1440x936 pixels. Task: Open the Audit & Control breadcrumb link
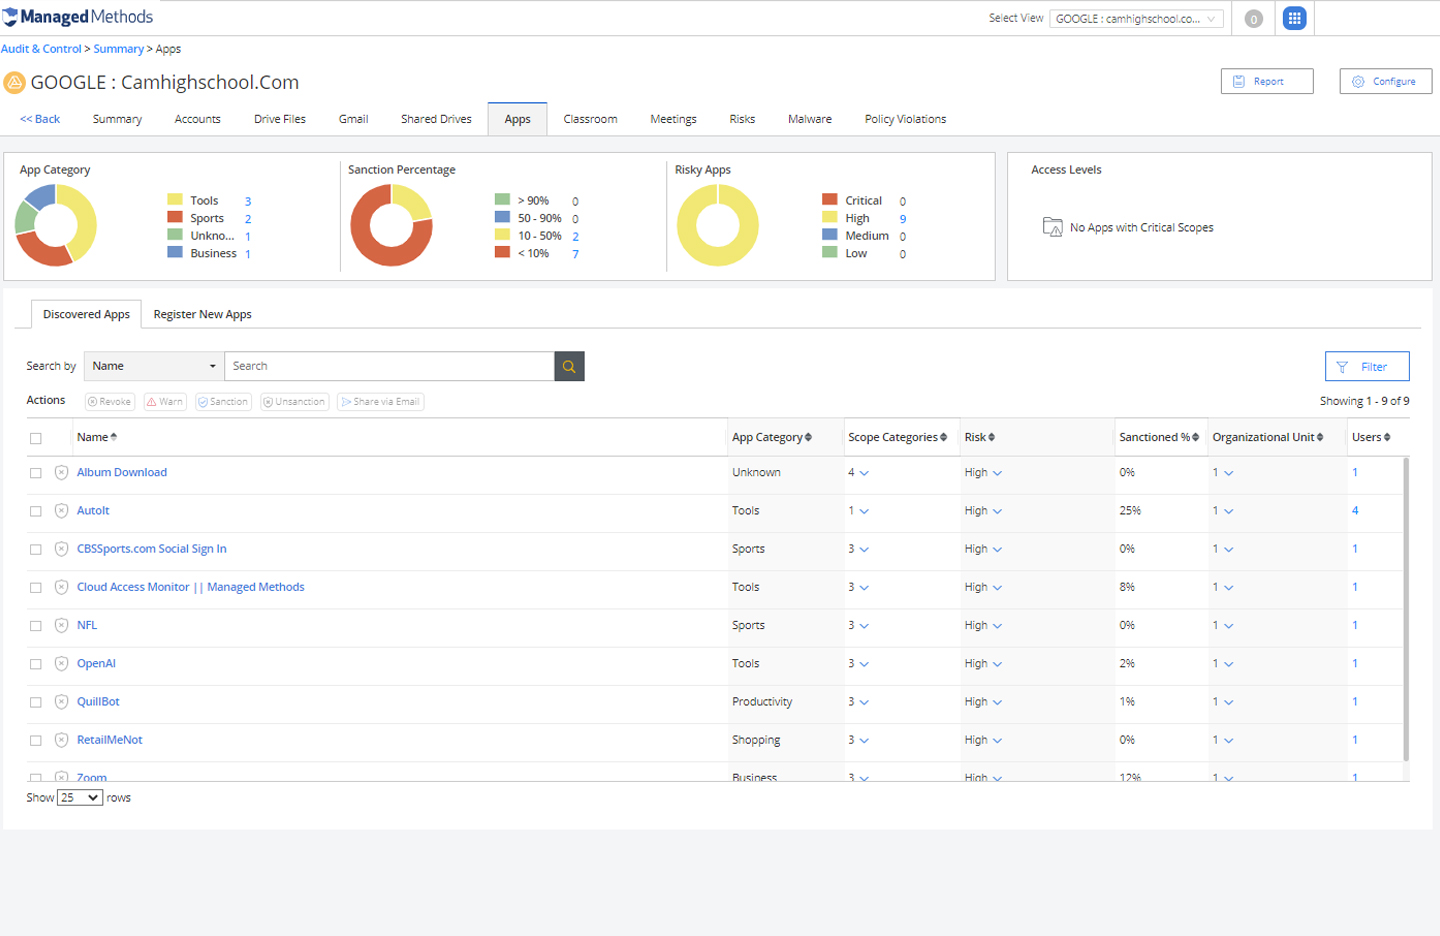pyautogui.click(x=41, y=49)
